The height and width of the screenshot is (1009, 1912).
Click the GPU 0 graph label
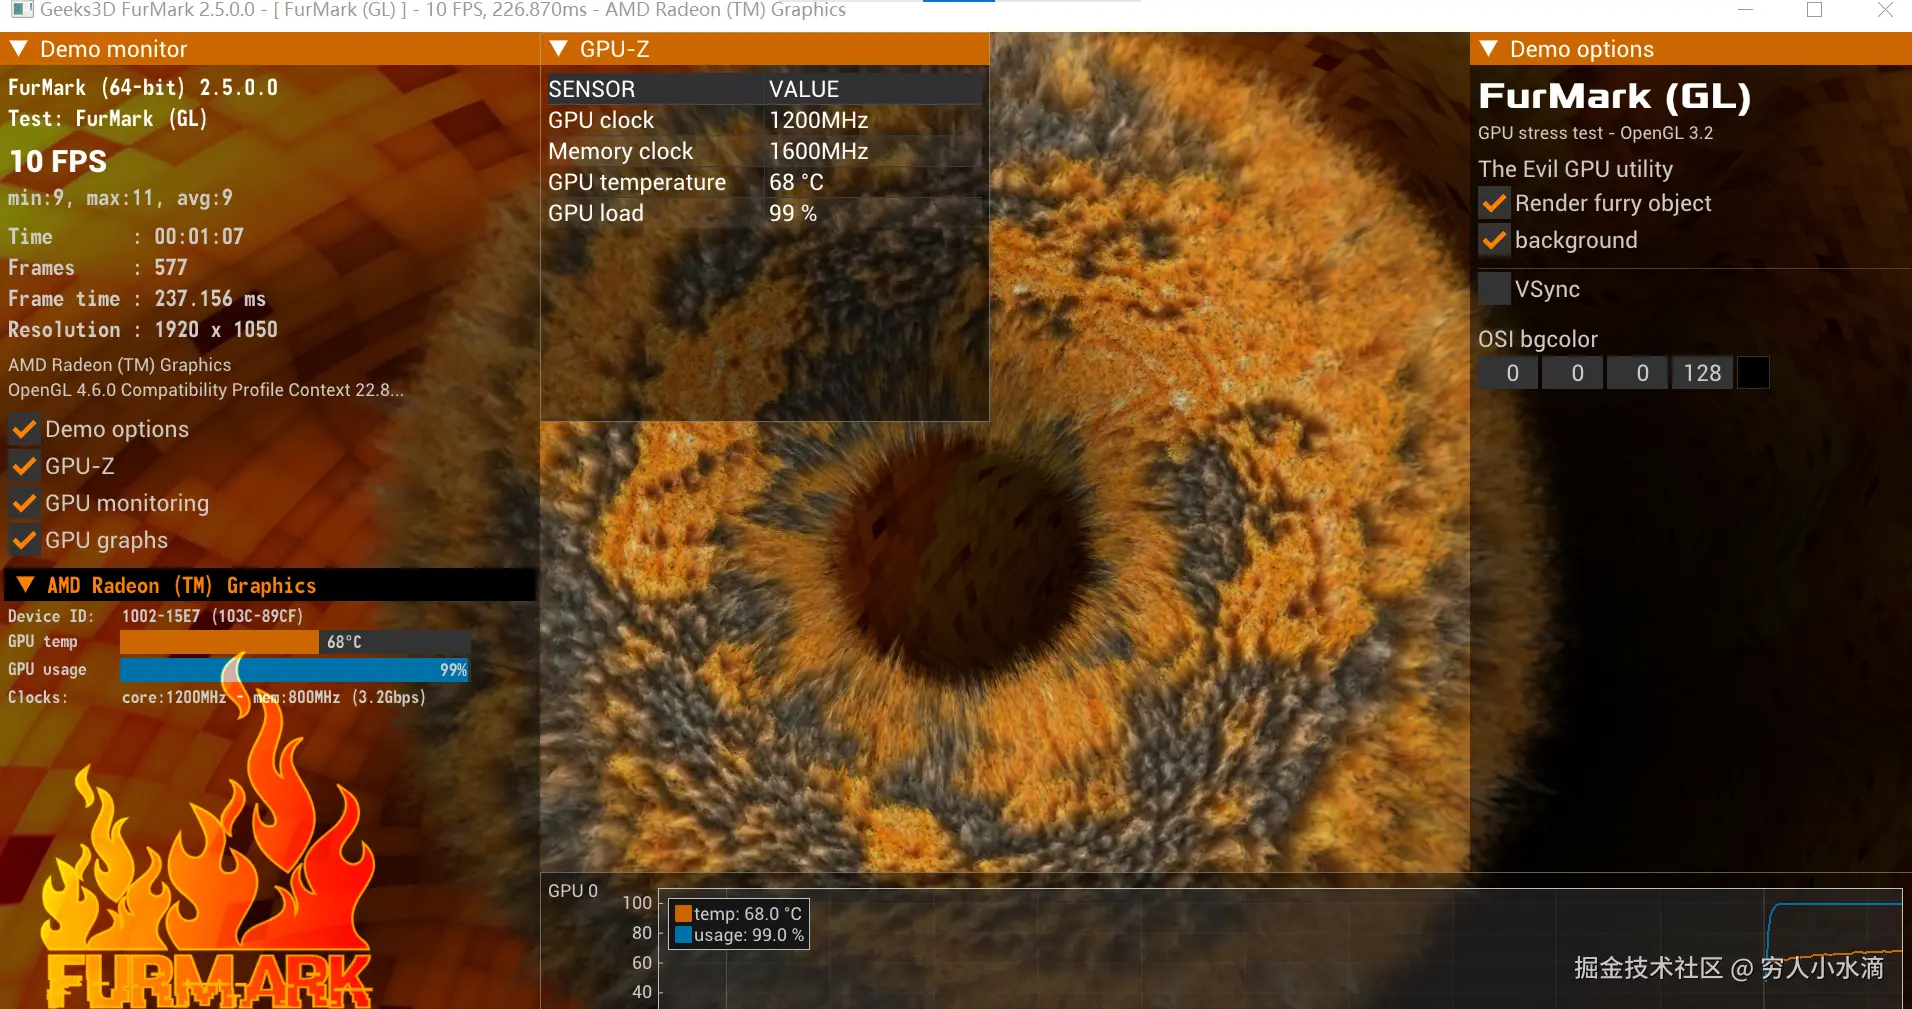tap(573, 891)
